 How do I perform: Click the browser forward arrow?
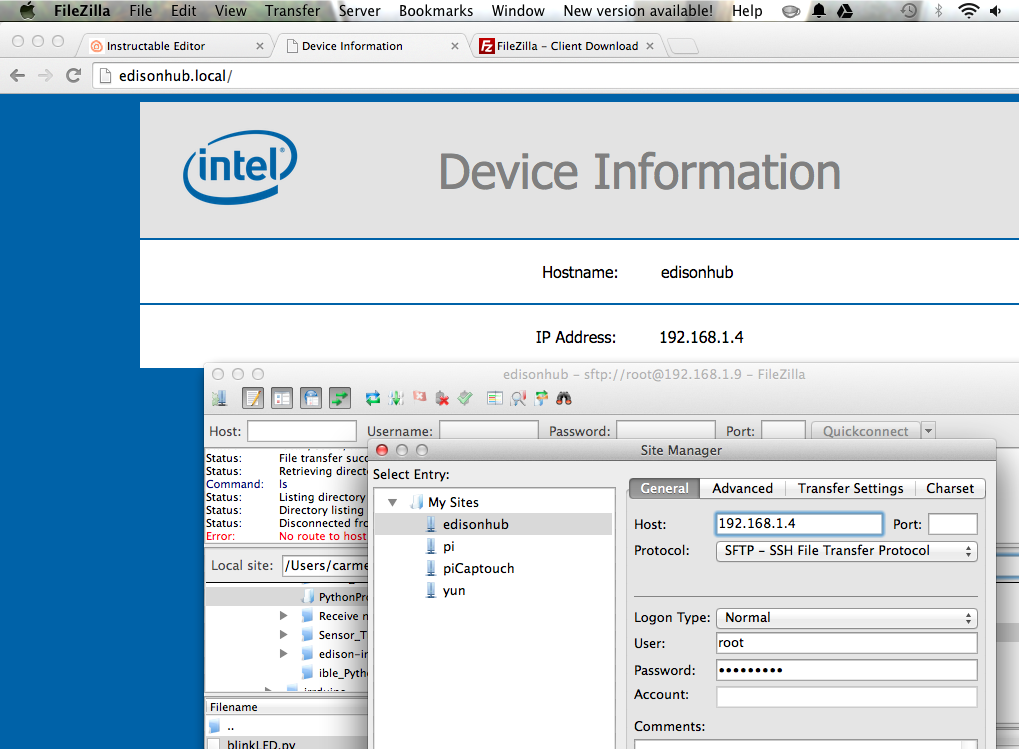tap(45, 75)
